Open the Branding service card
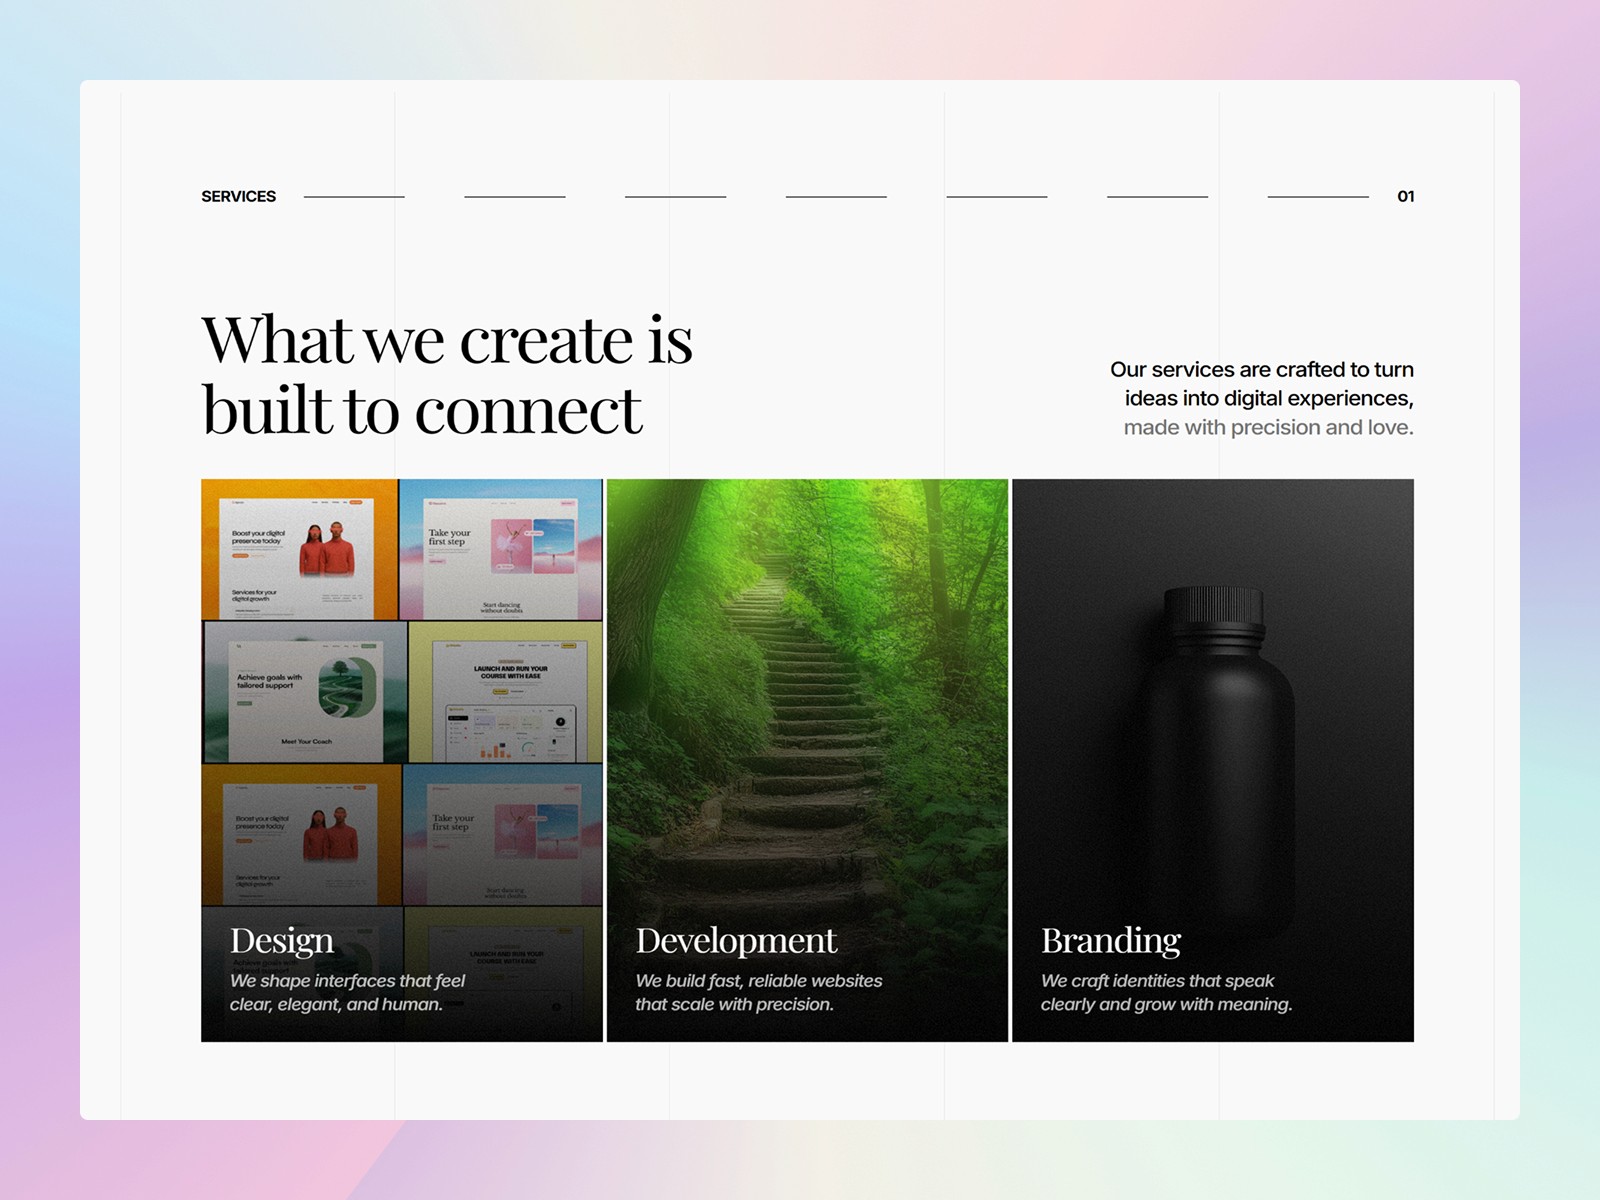Image resolution: width=1600 pixels, height=1200 pixels. (1213, 760)
